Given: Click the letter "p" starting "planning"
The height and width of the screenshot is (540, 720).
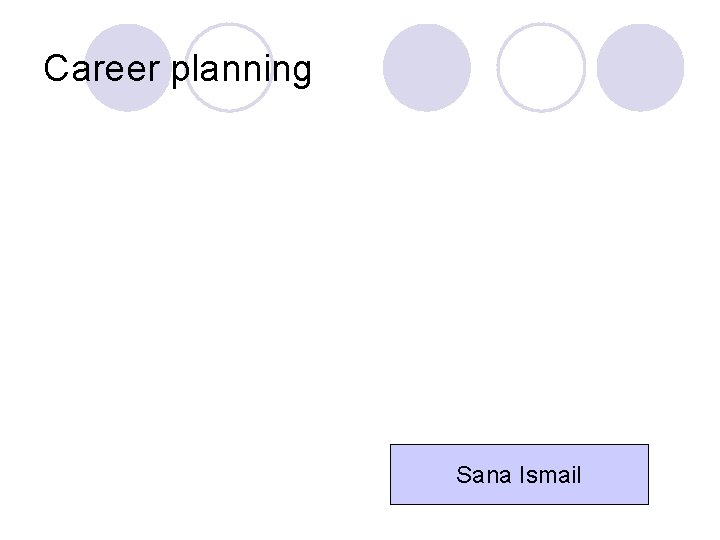Looking at the screenshot, I should [182, 73].
